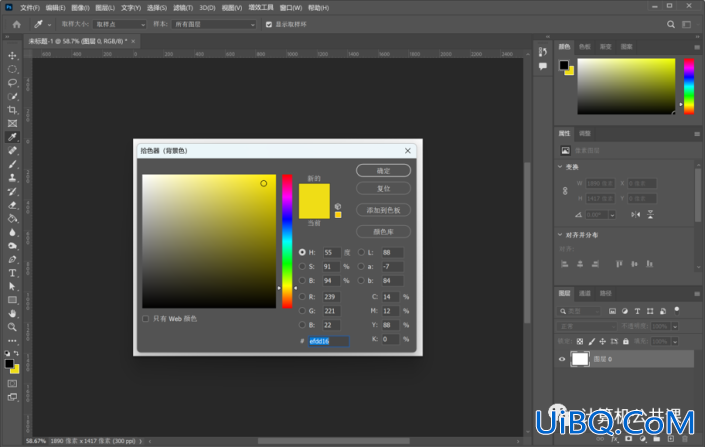705x447 pixels.
Task: Click the search icon in options bar
Action: pos(671,24)
